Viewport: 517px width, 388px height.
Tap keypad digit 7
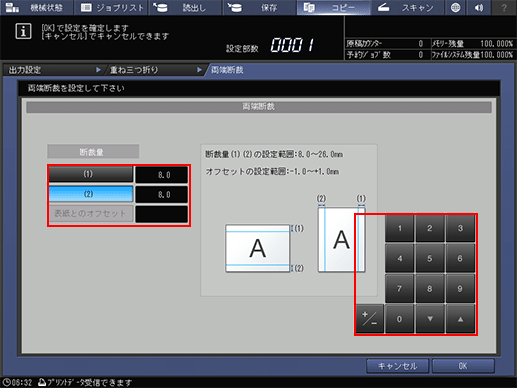coord(400,289)
